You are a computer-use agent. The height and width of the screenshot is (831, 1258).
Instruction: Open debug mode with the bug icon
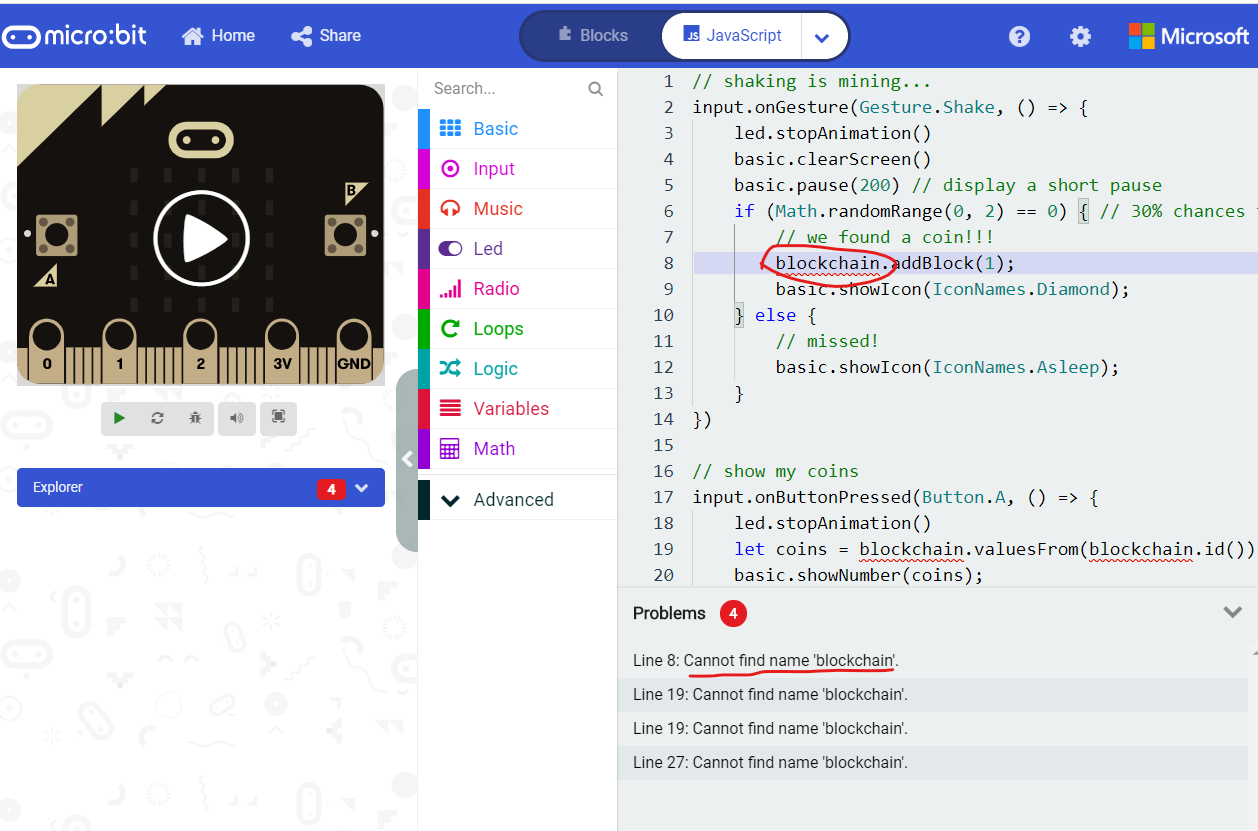pyautogui.click(x=195, y=418)
